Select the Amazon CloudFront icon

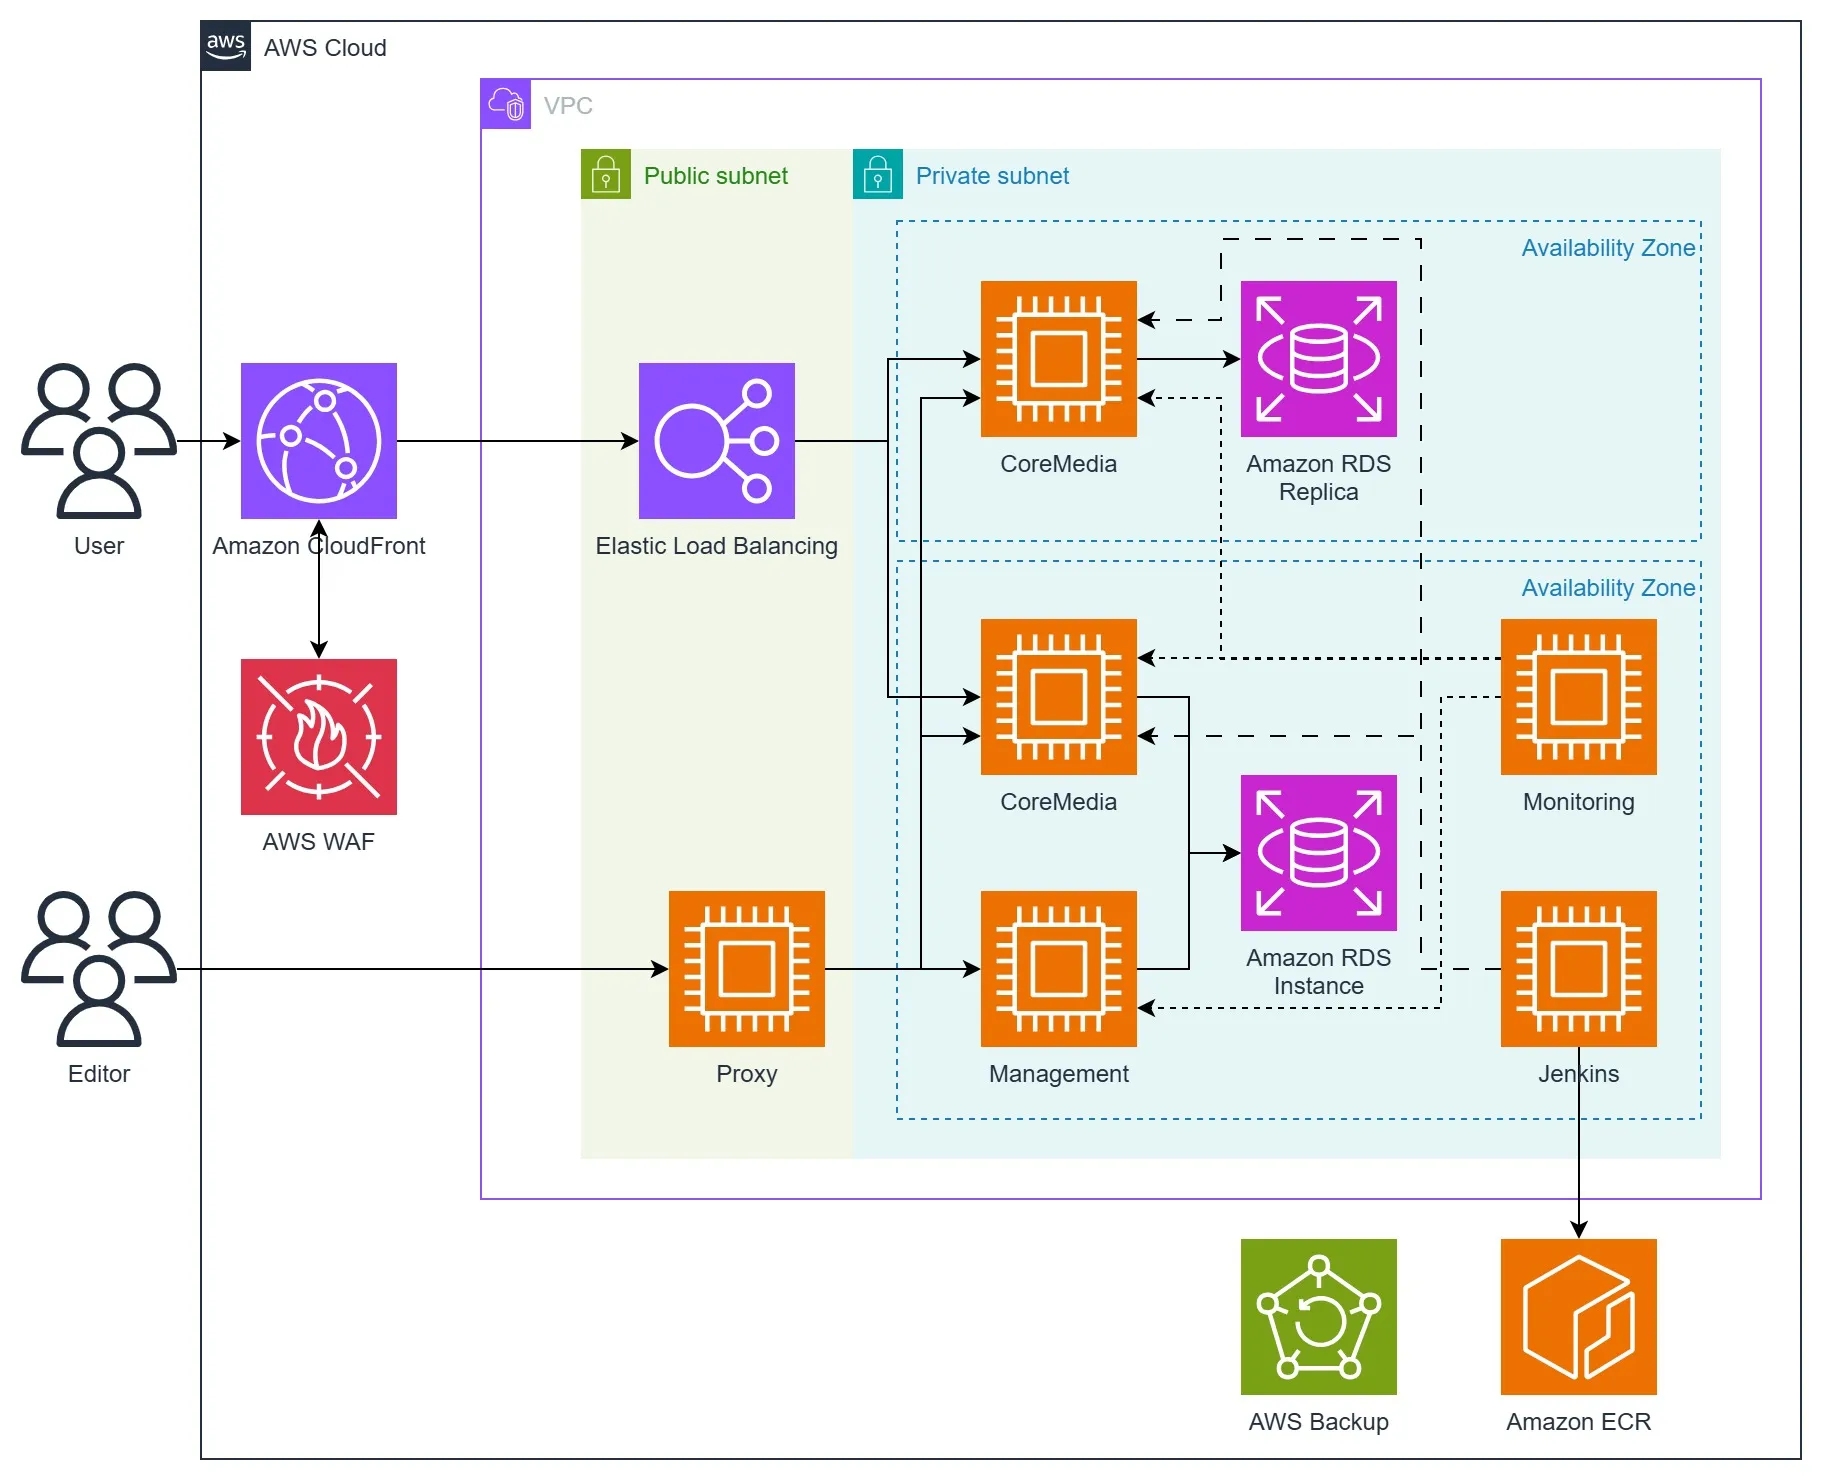pyautogui.click(x=319, y=441)
